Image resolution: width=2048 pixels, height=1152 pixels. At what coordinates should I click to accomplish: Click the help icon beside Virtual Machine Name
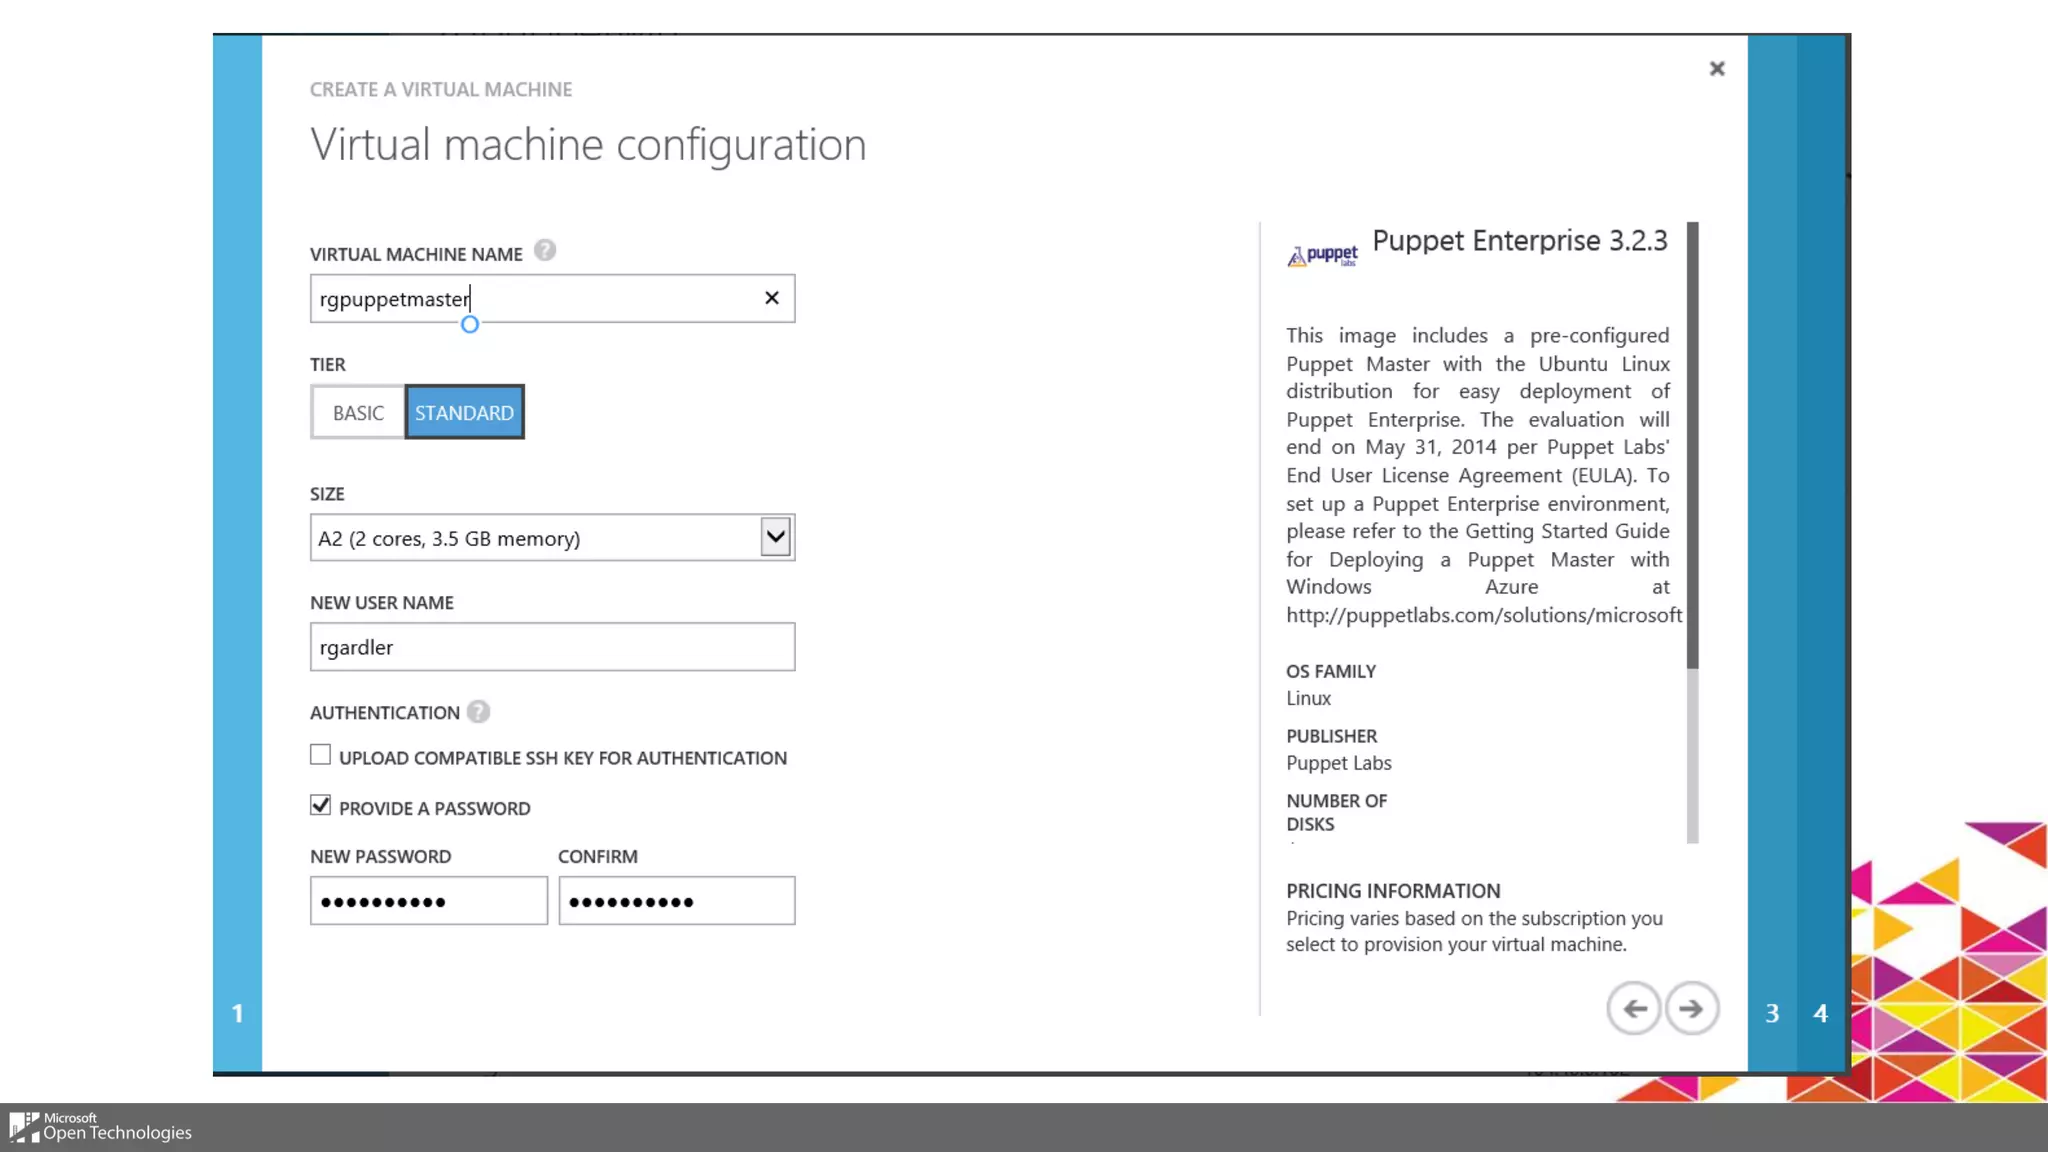tap(544, 250)
